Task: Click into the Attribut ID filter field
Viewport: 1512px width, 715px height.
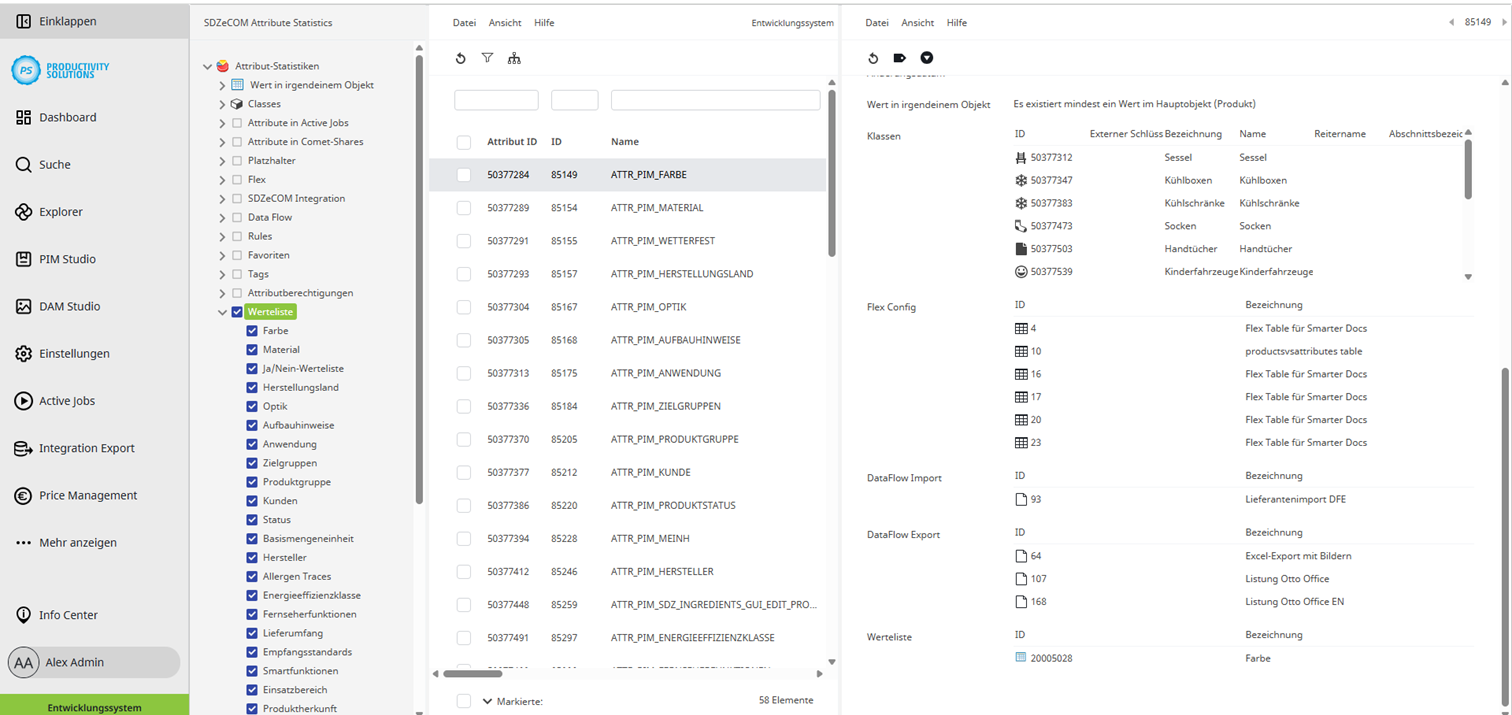Action: (497, 100)
